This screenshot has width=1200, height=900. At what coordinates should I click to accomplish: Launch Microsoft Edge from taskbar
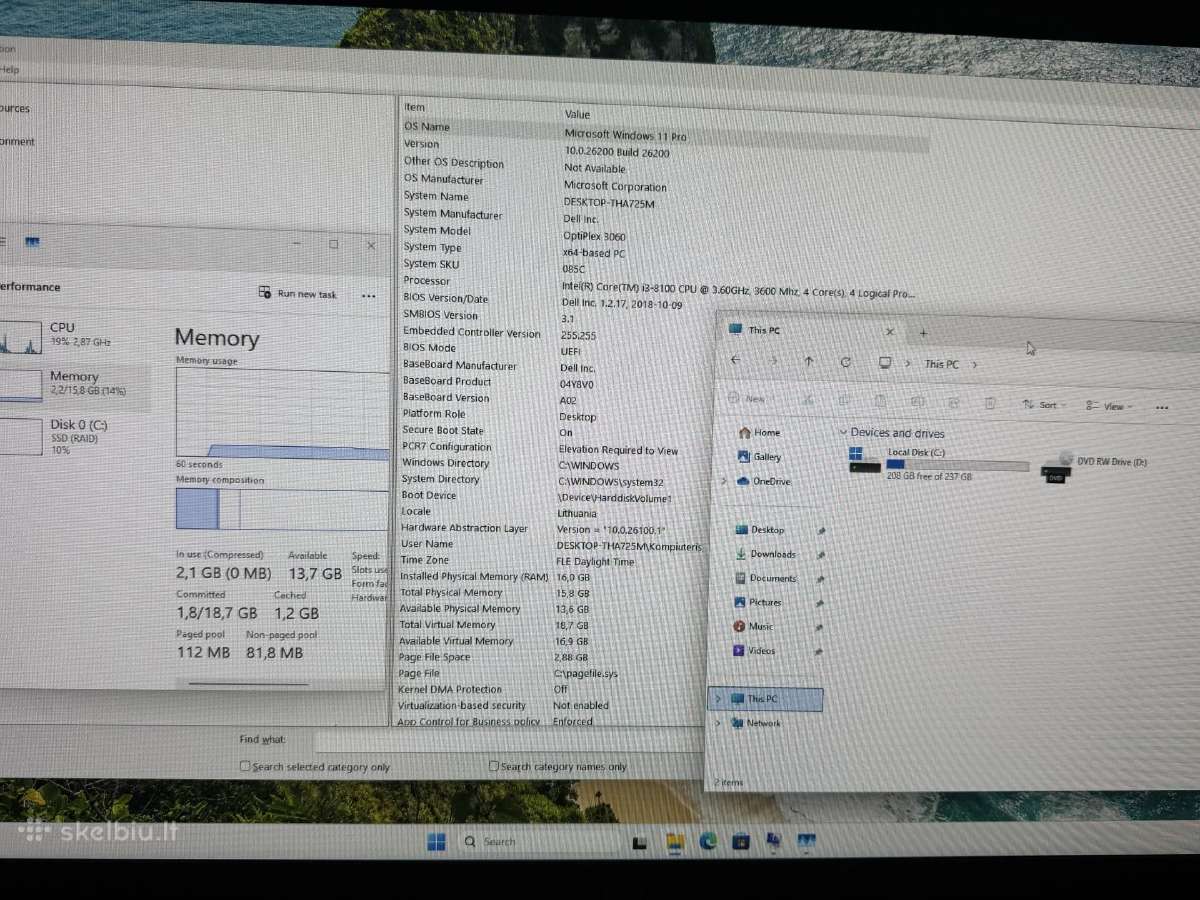coord(708,842)
